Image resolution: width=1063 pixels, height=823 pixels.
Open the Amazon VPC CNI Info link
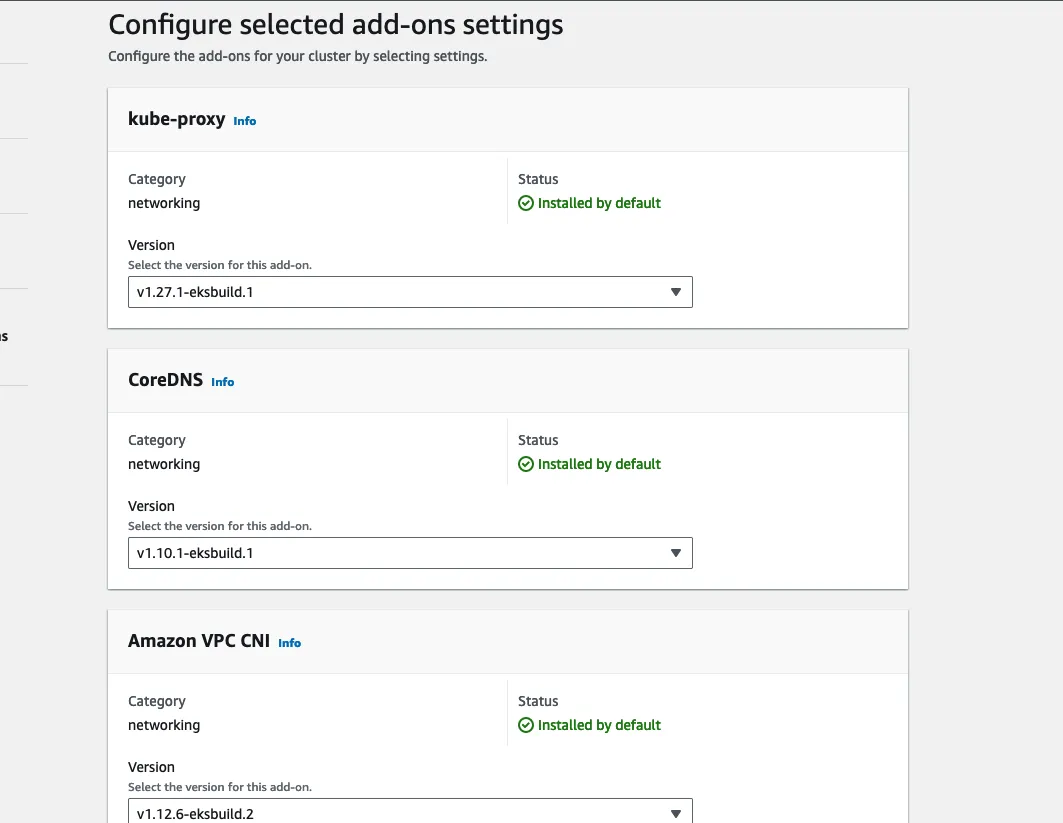point(289,643)
